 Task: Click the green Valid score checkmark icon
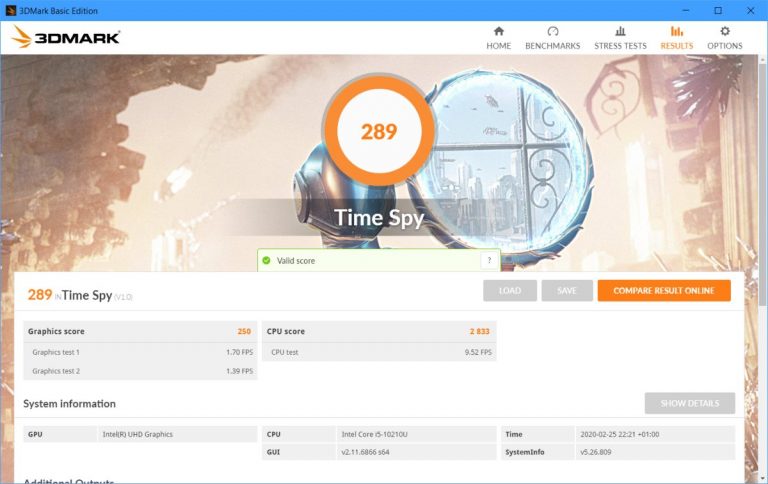click(x=266, y=260)
